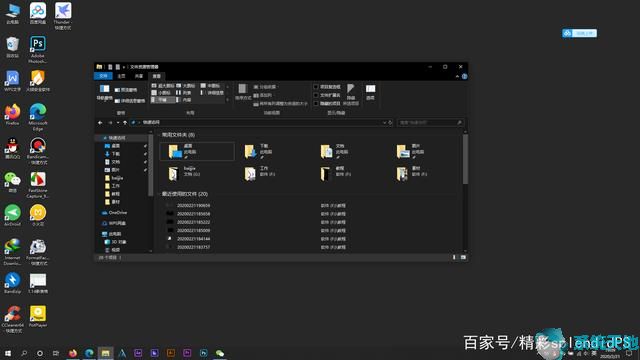This screenshot has height=360, width=640.
Task: Open the folder Options ribbon button
Action: (370, 92)
